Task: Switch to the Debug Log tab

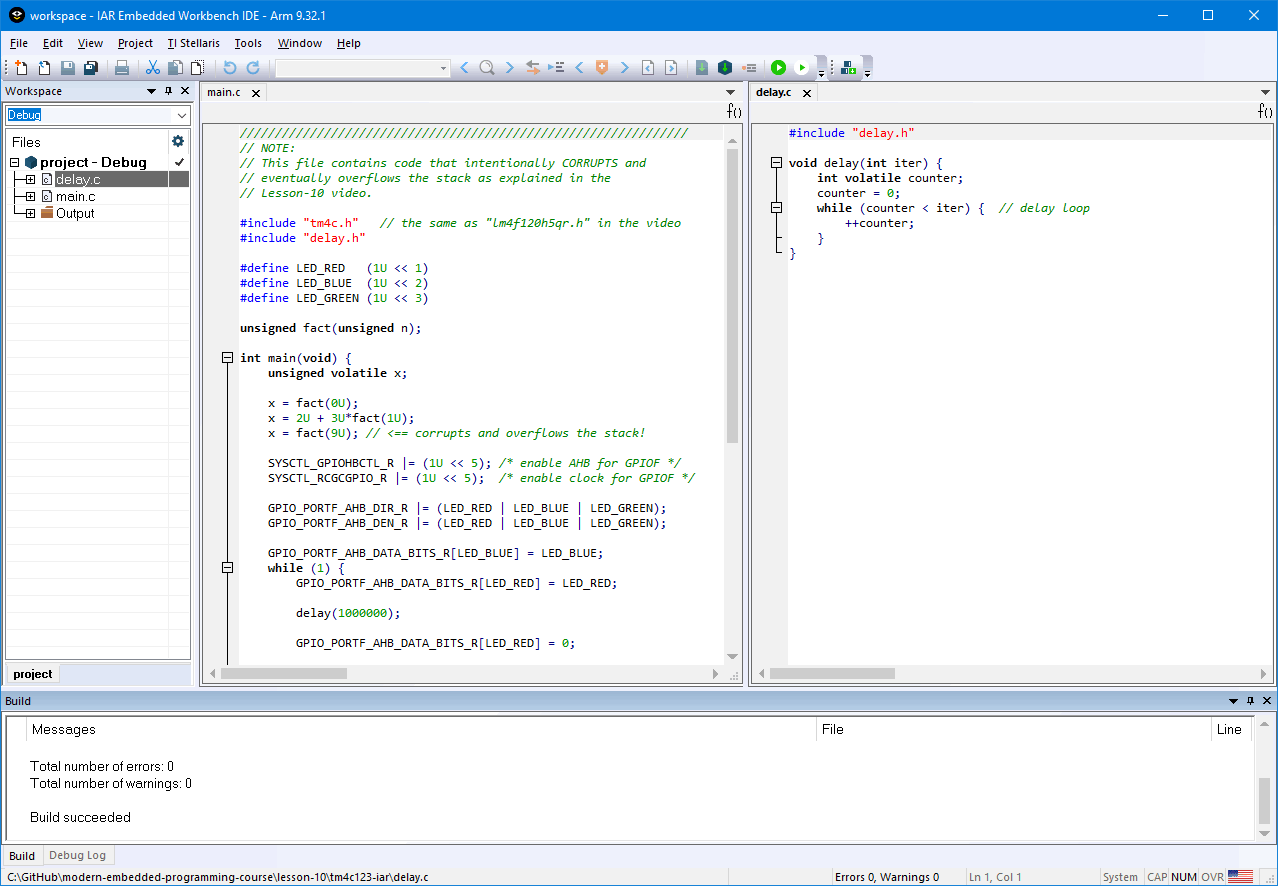Action: (77, 856)
